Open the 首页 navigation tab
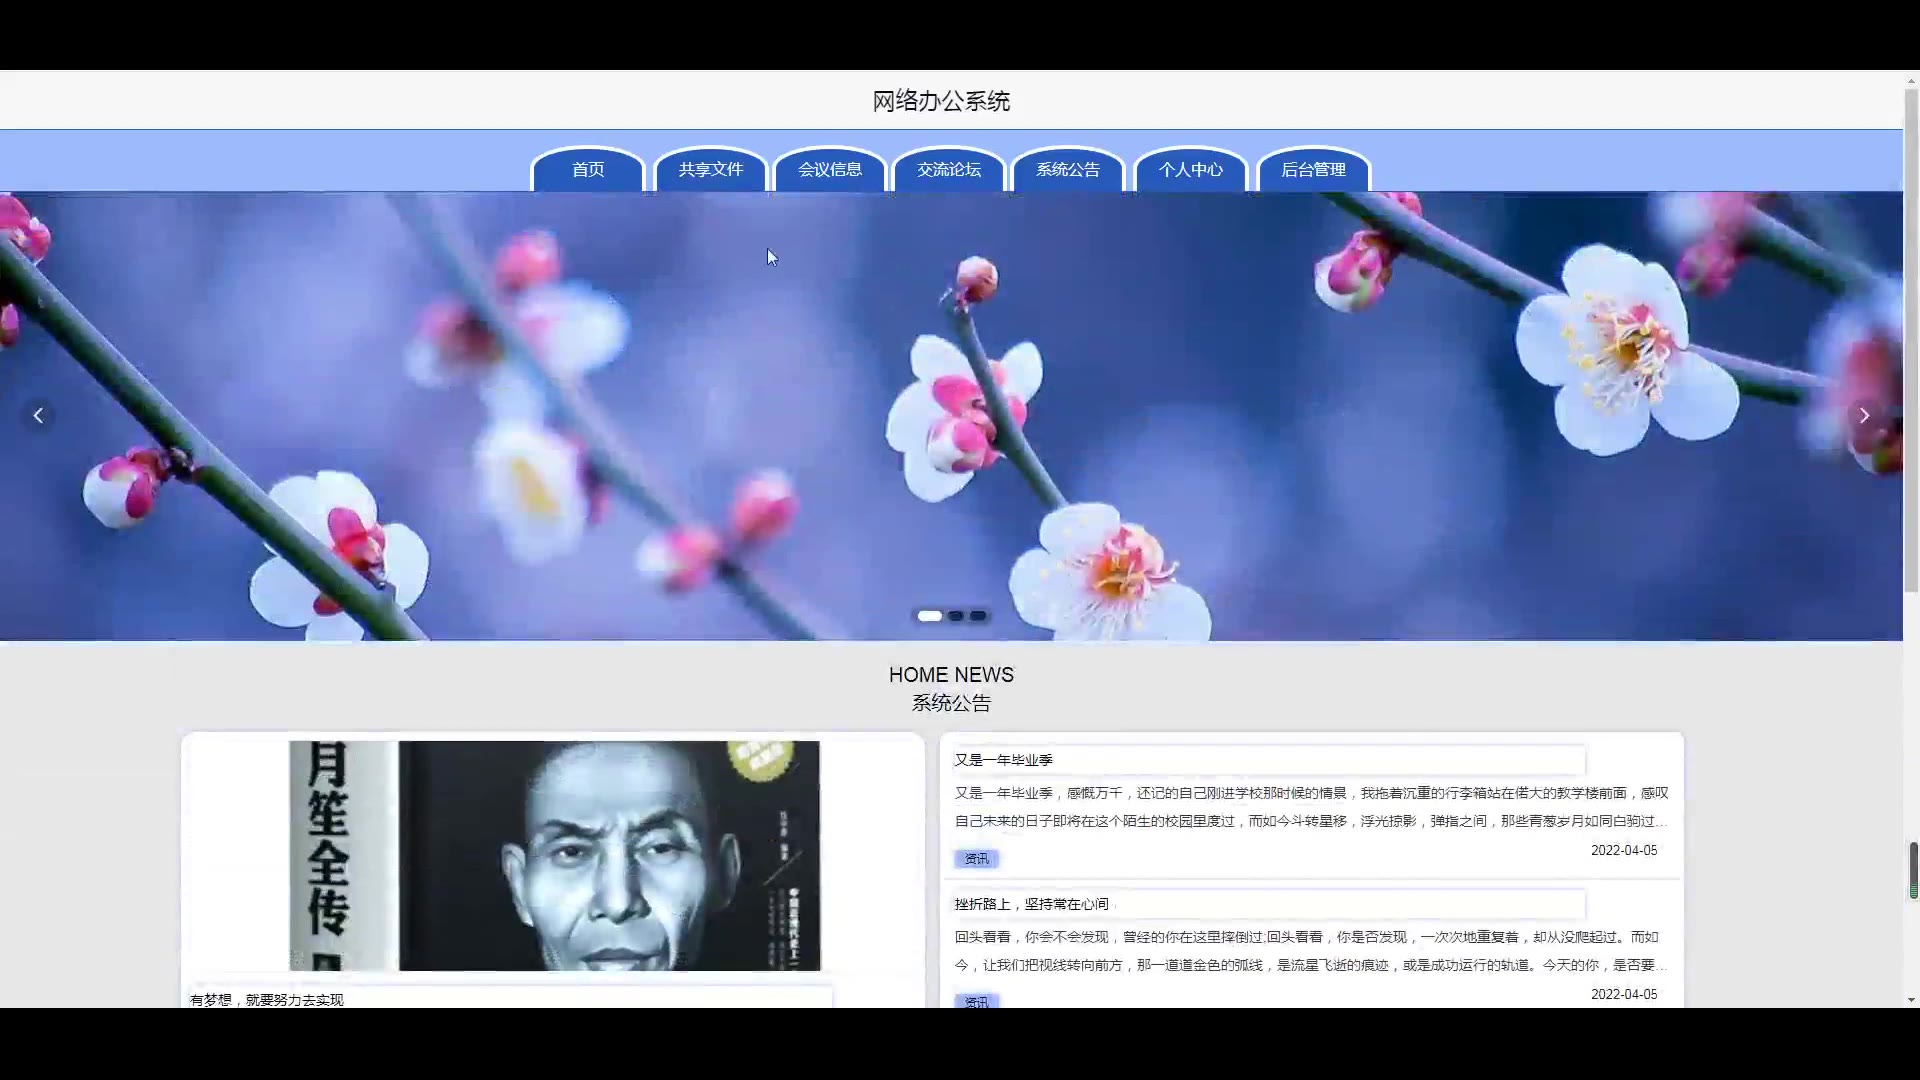The width and height of the screenshot is (1920, 1080). pos(588,170)
